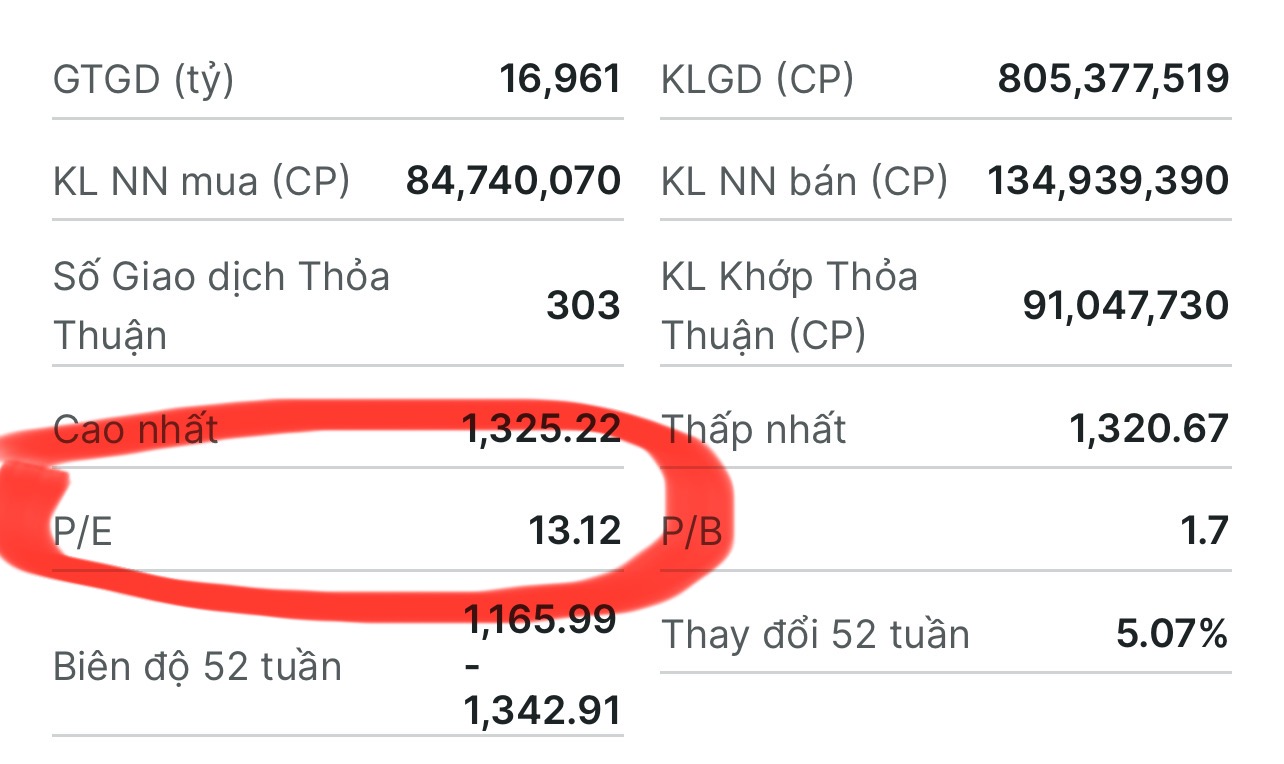This screenshot has height=764, width=1284.
Task: Click the Biên độ 52 tuần label
Action: 197,666
